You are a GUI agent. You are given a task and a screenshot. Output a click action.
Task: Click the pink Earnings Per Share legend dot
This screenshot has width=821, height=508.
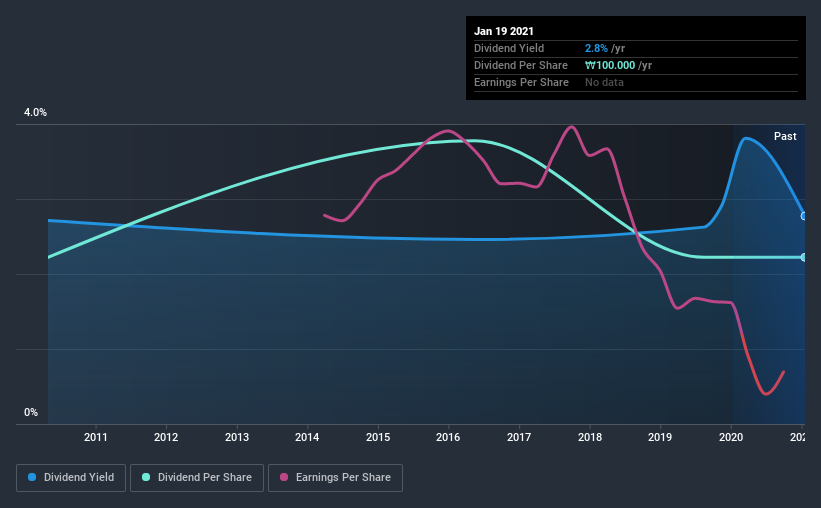click(x=284, y=477)
